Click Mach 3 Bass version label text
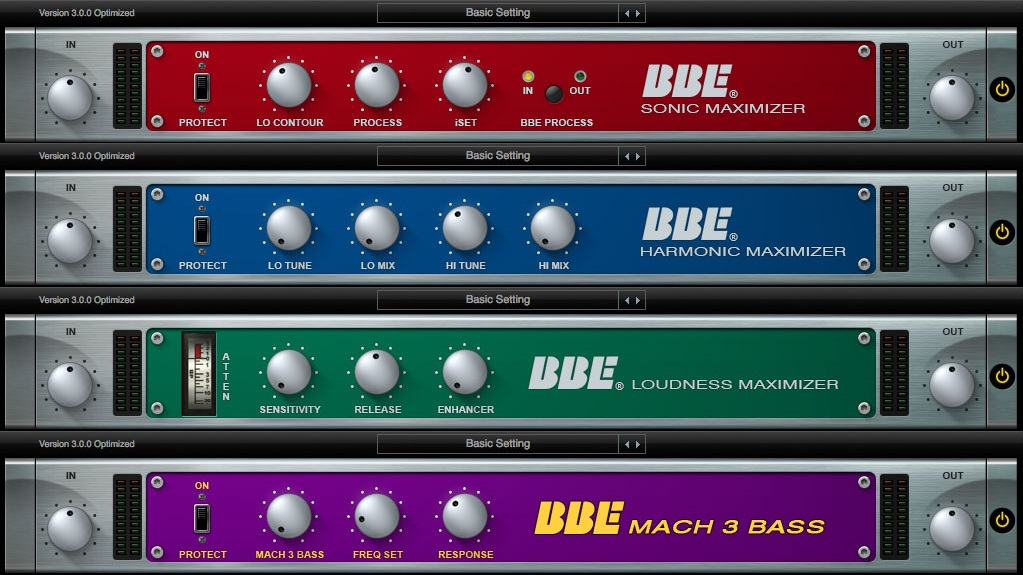1023x575 pixels. pyautogui.click(x=87, y=444)
